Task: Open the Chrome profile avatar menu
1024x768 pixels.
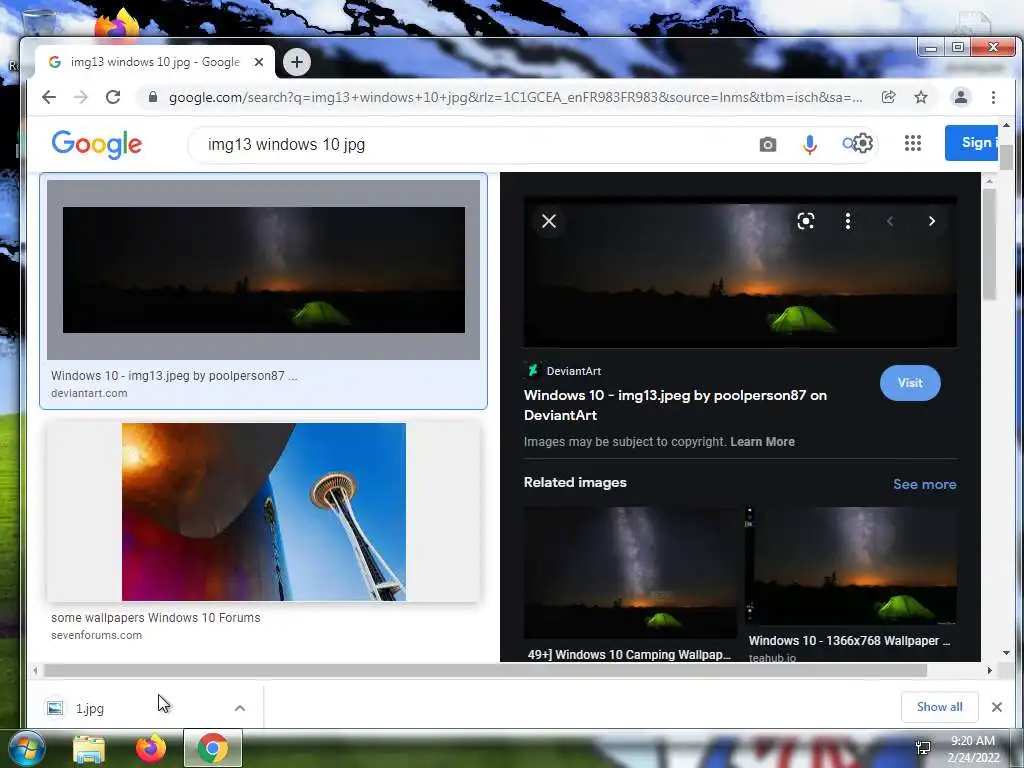Action: point(961,97)
